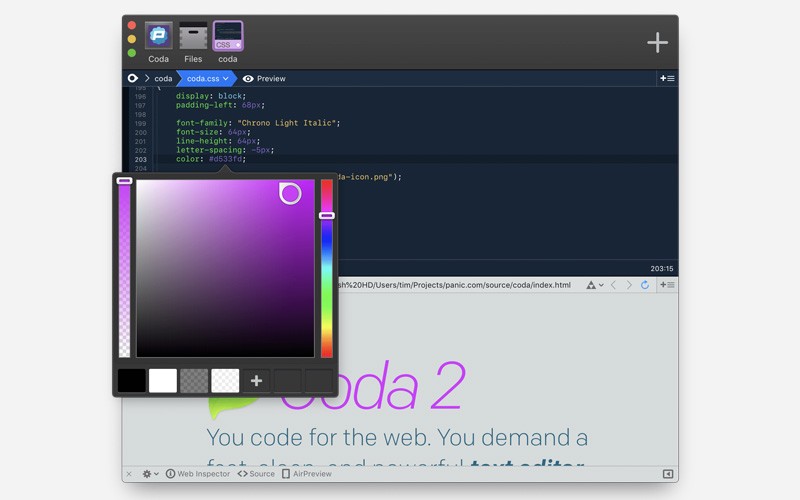Reload the preview page
The image size is (800, 500).
pos(645,285)
